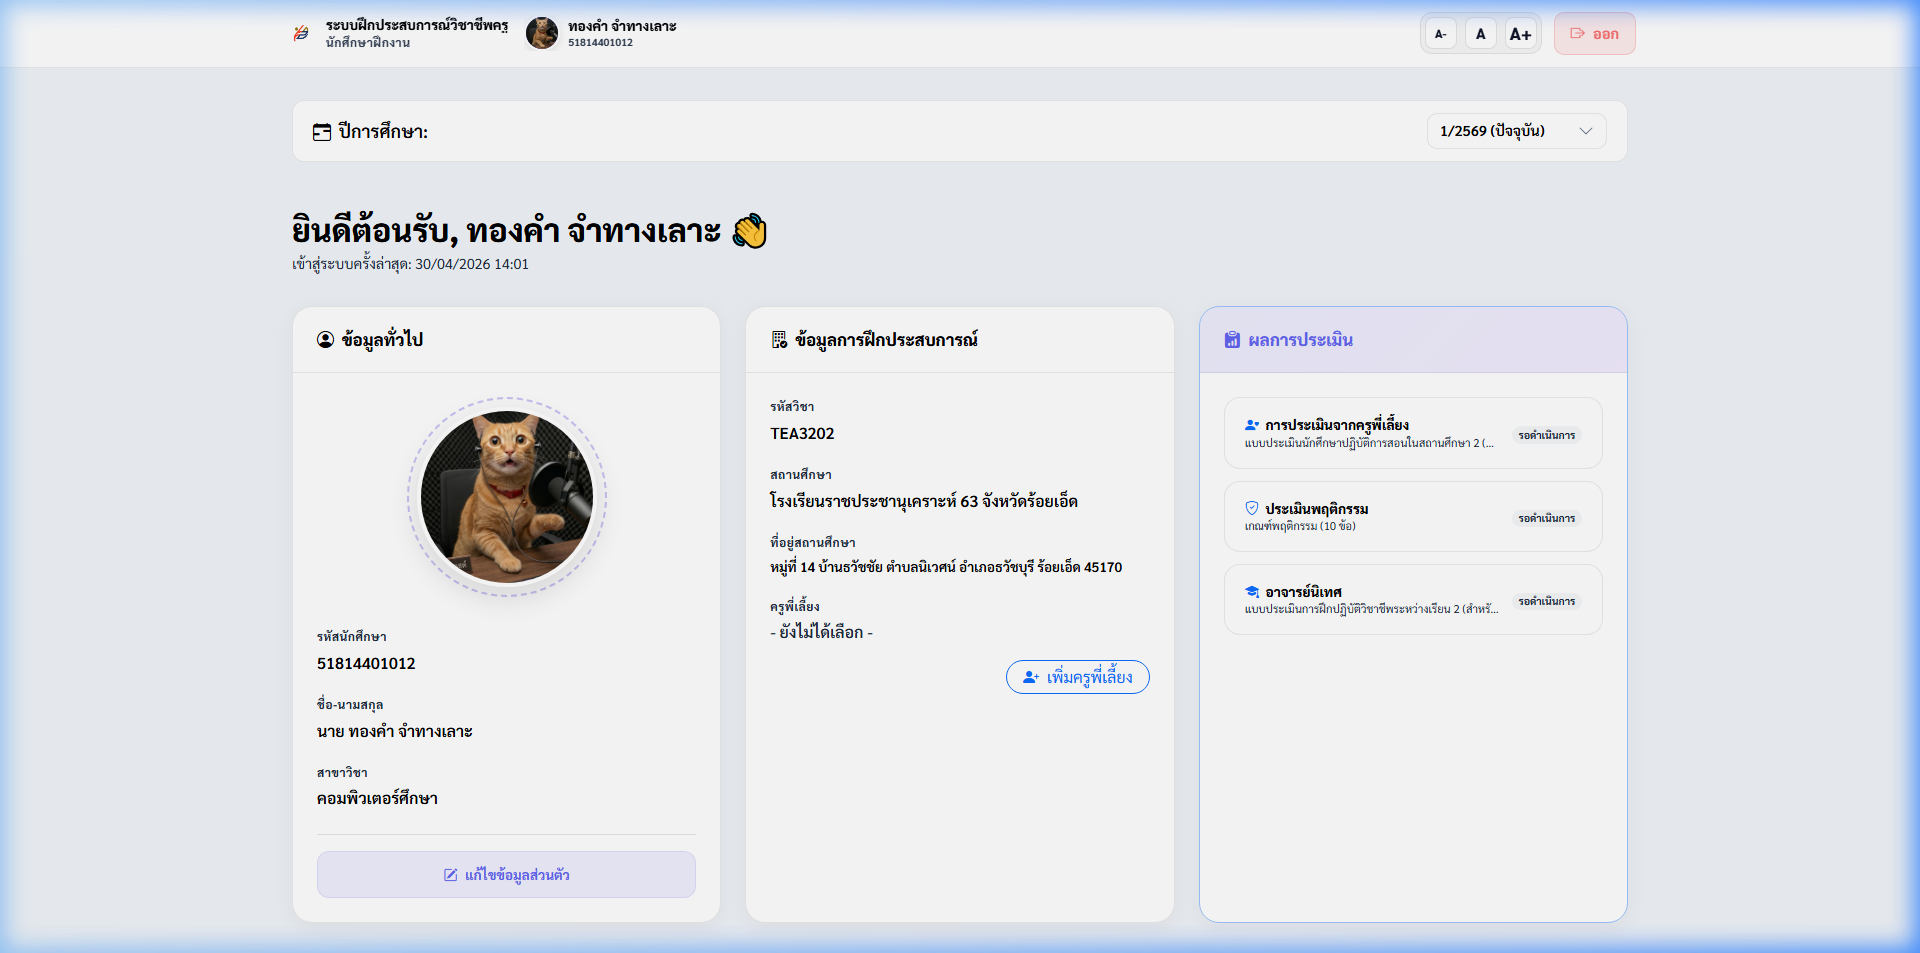
Task: Click the add-person icon on เพิ่มครูพี่เลี้ยง button
Action: tap(1031, 677)
